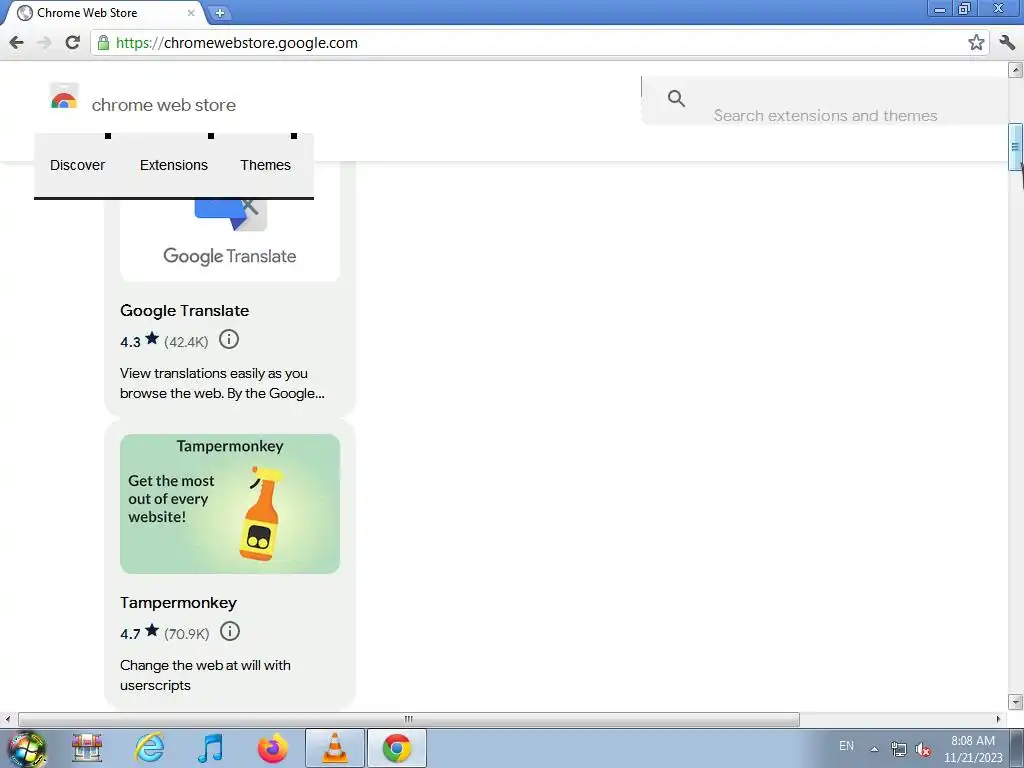Open Internet Explorer from the taskbar

(x=149, y=748)
